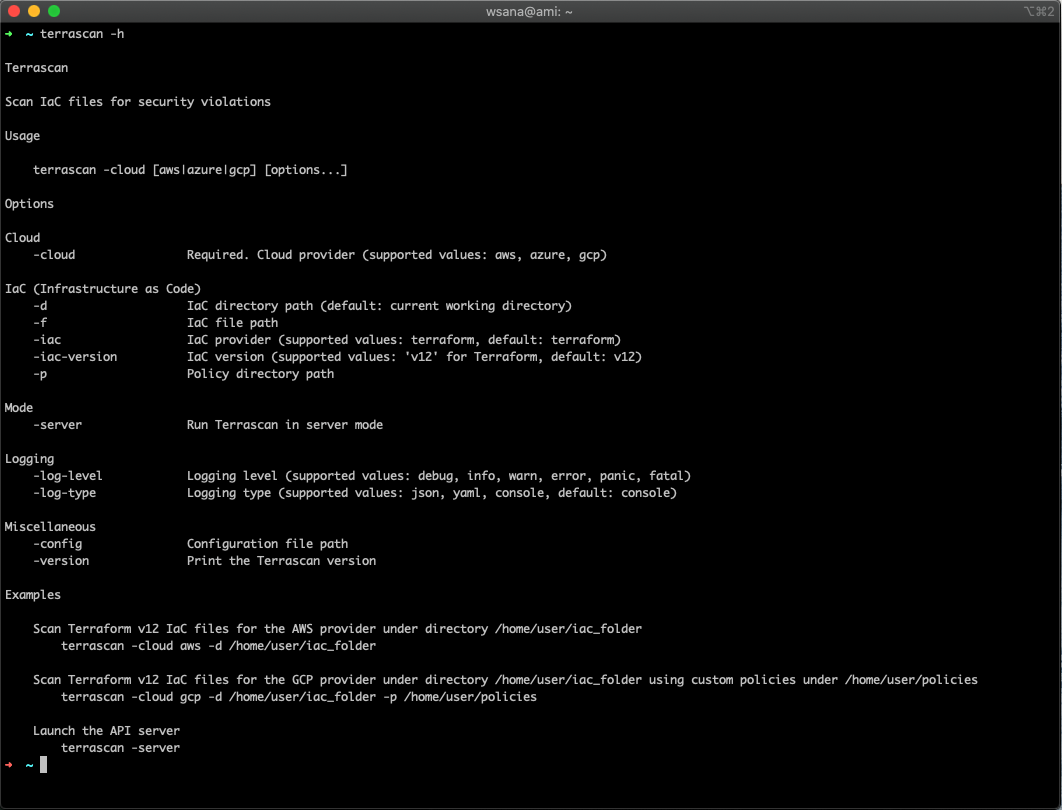Click the 'Logging type (supported values...' description
This screenshot has width=1062, height=810.
432,493
